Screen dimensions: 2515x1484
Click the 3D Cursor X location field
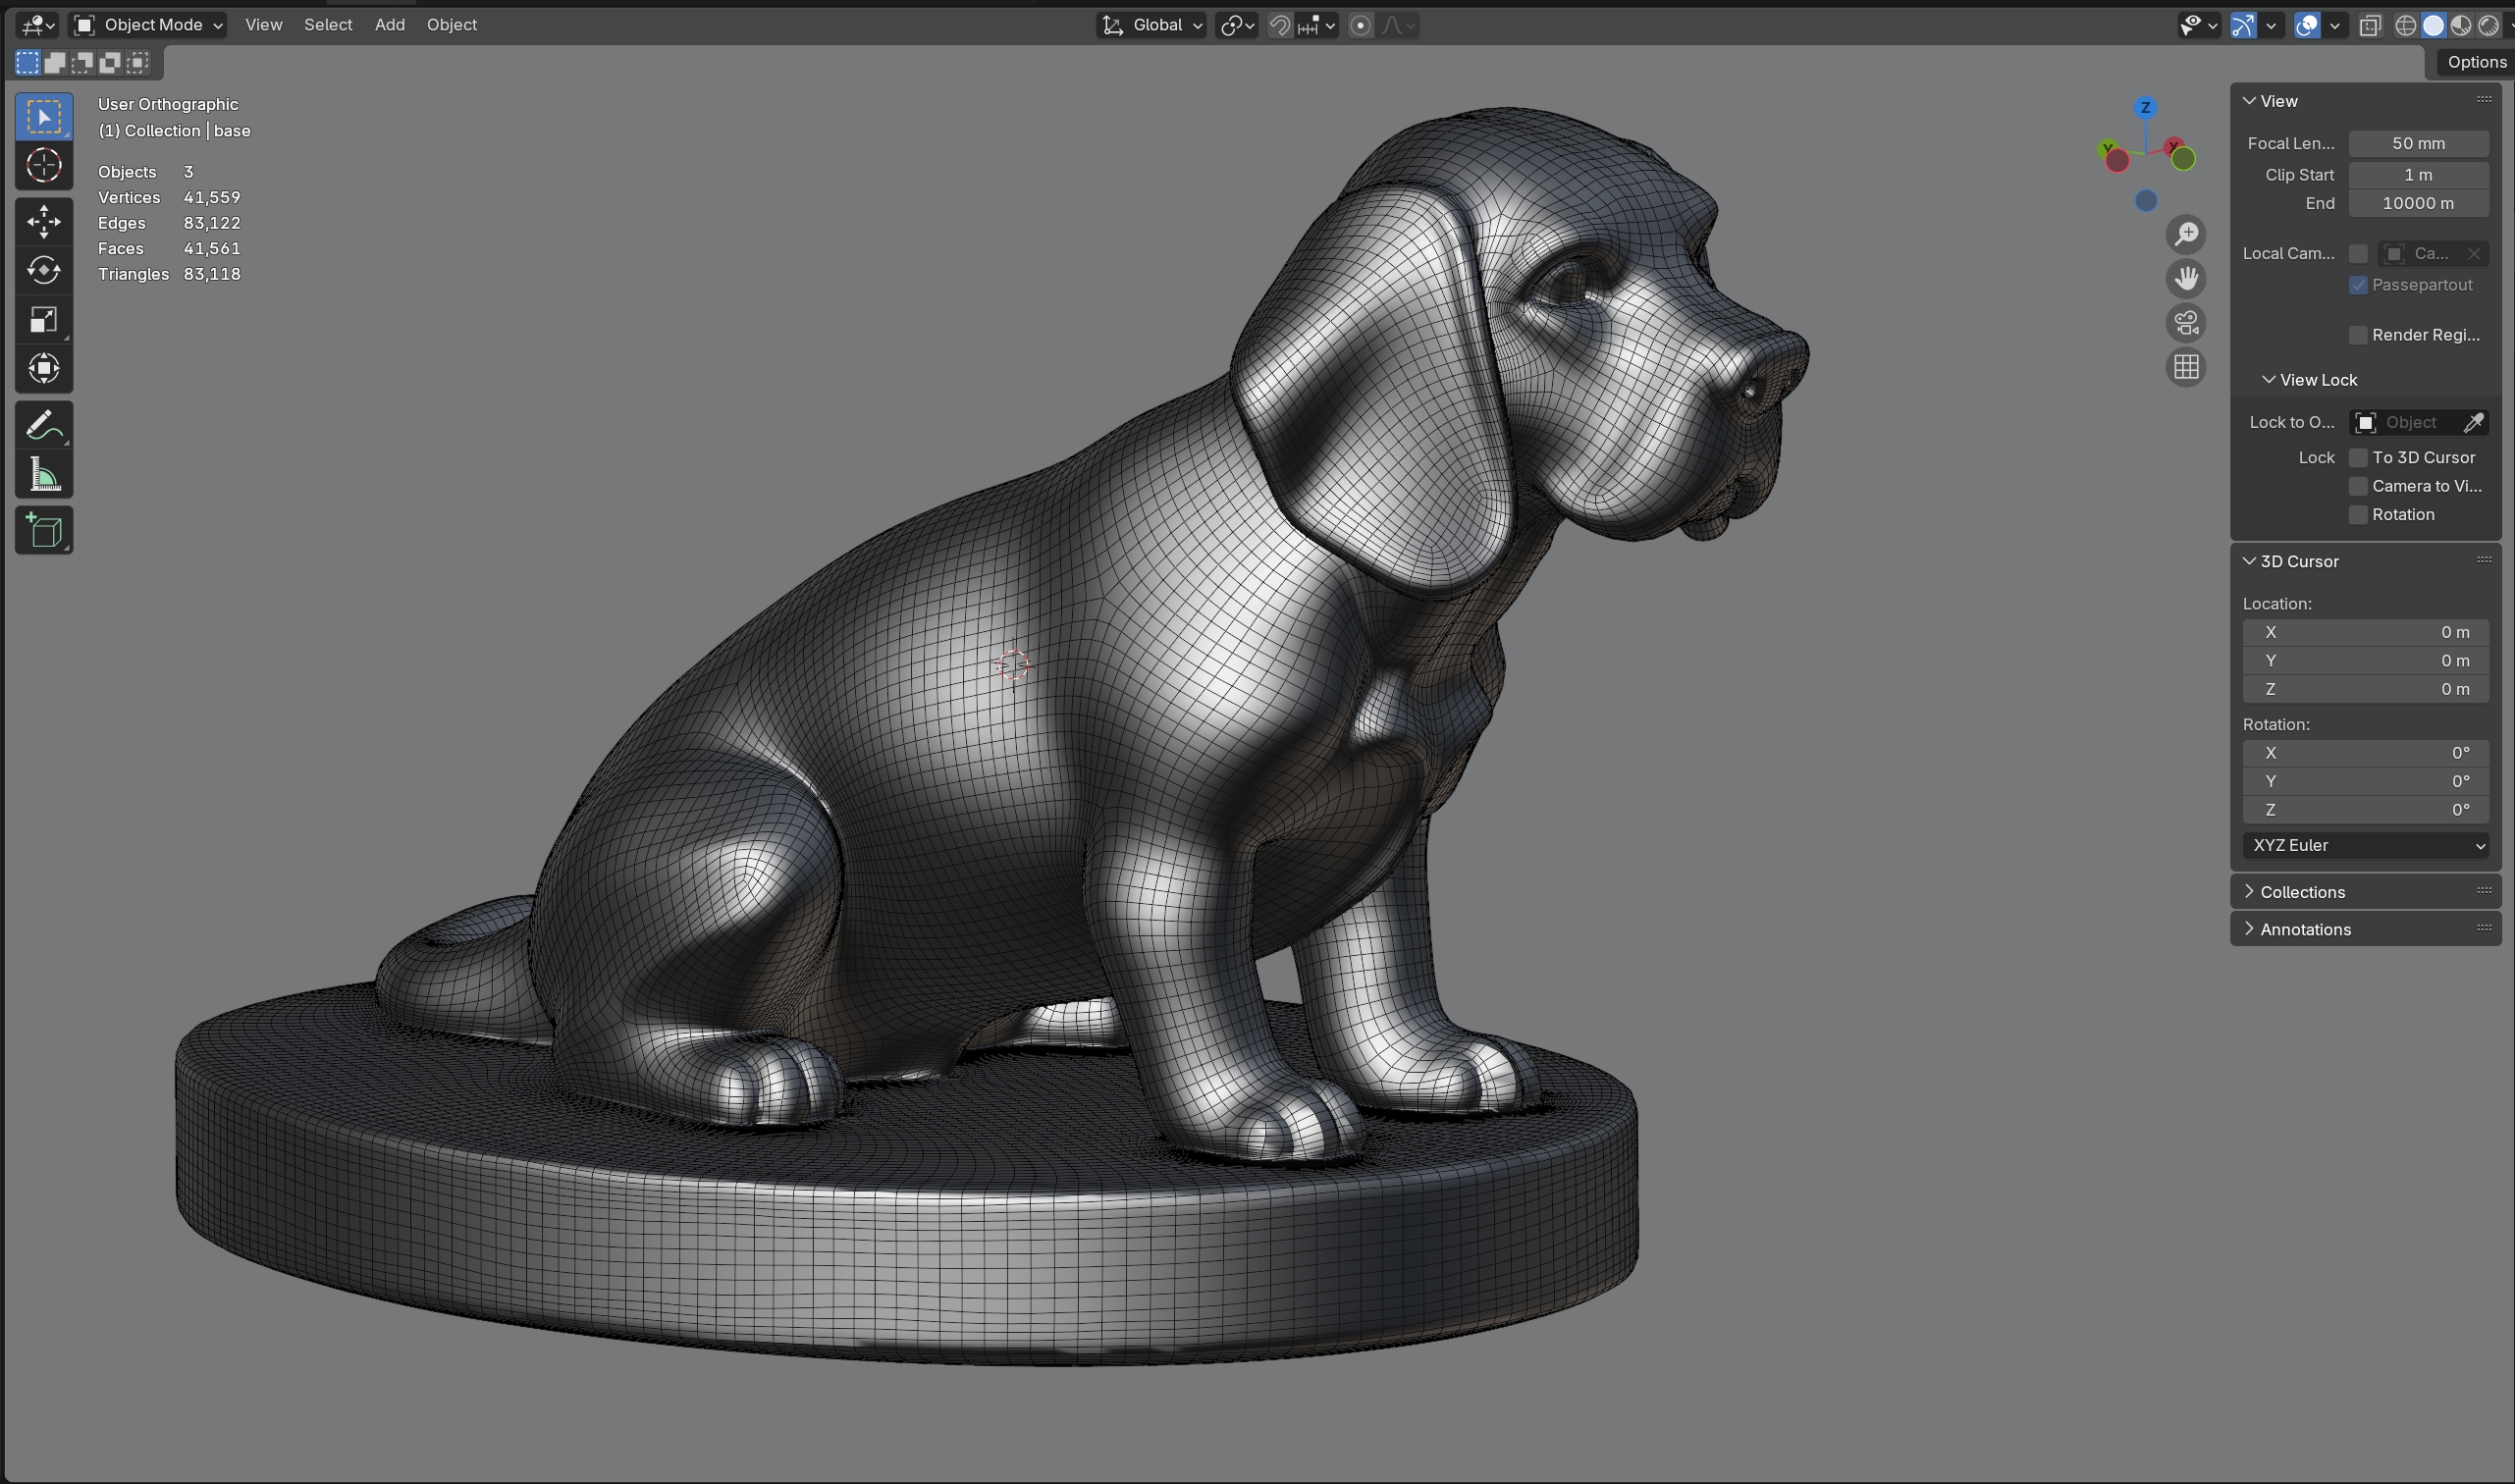click(x=2365, y=633)
